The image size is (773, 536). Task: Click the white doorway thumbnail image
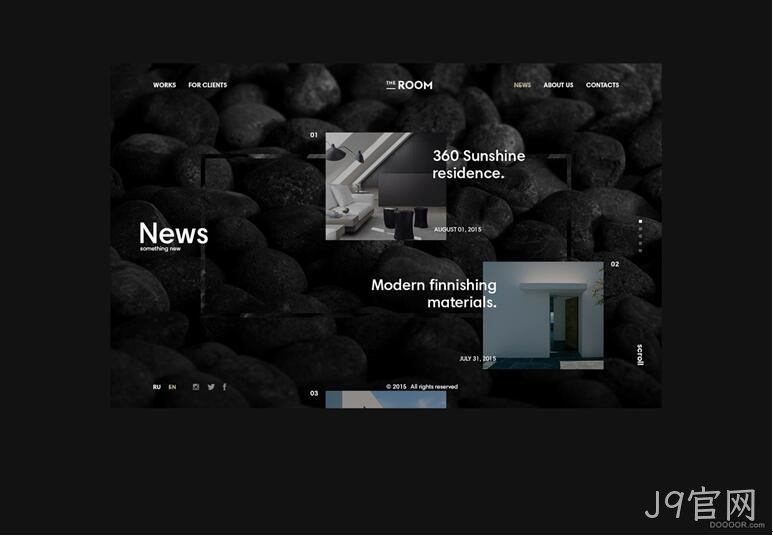click(543, 315)
